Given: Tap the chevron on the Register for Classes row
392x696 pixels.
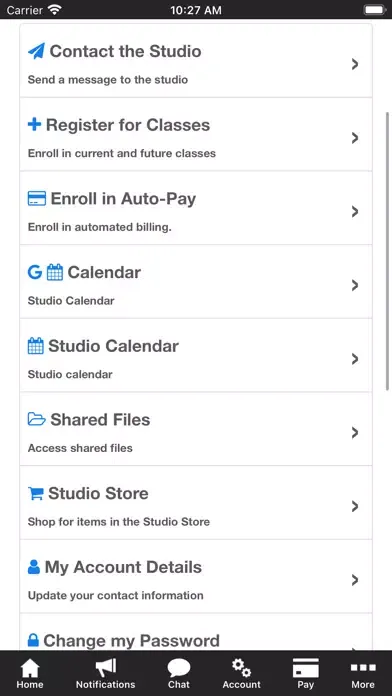Looking at the screenshot, I should [355, 138].
